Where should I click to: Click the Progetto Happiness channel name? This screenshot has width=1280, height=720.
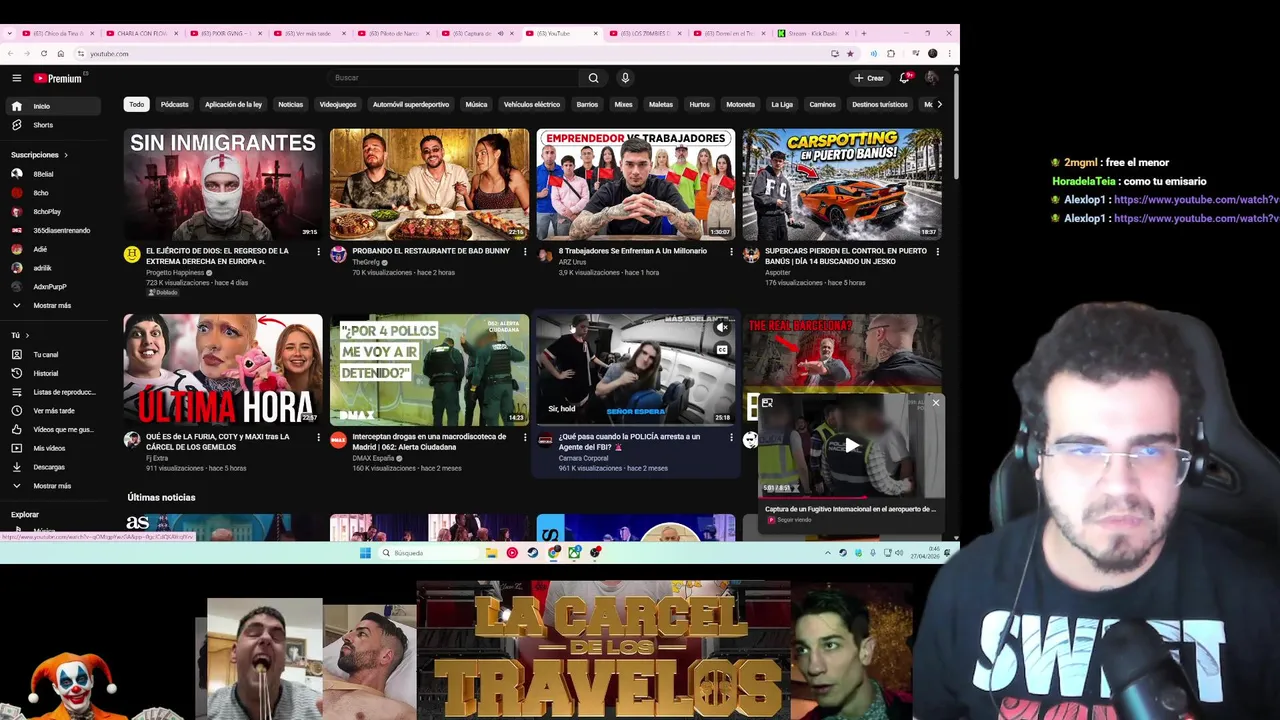[175, 273]
